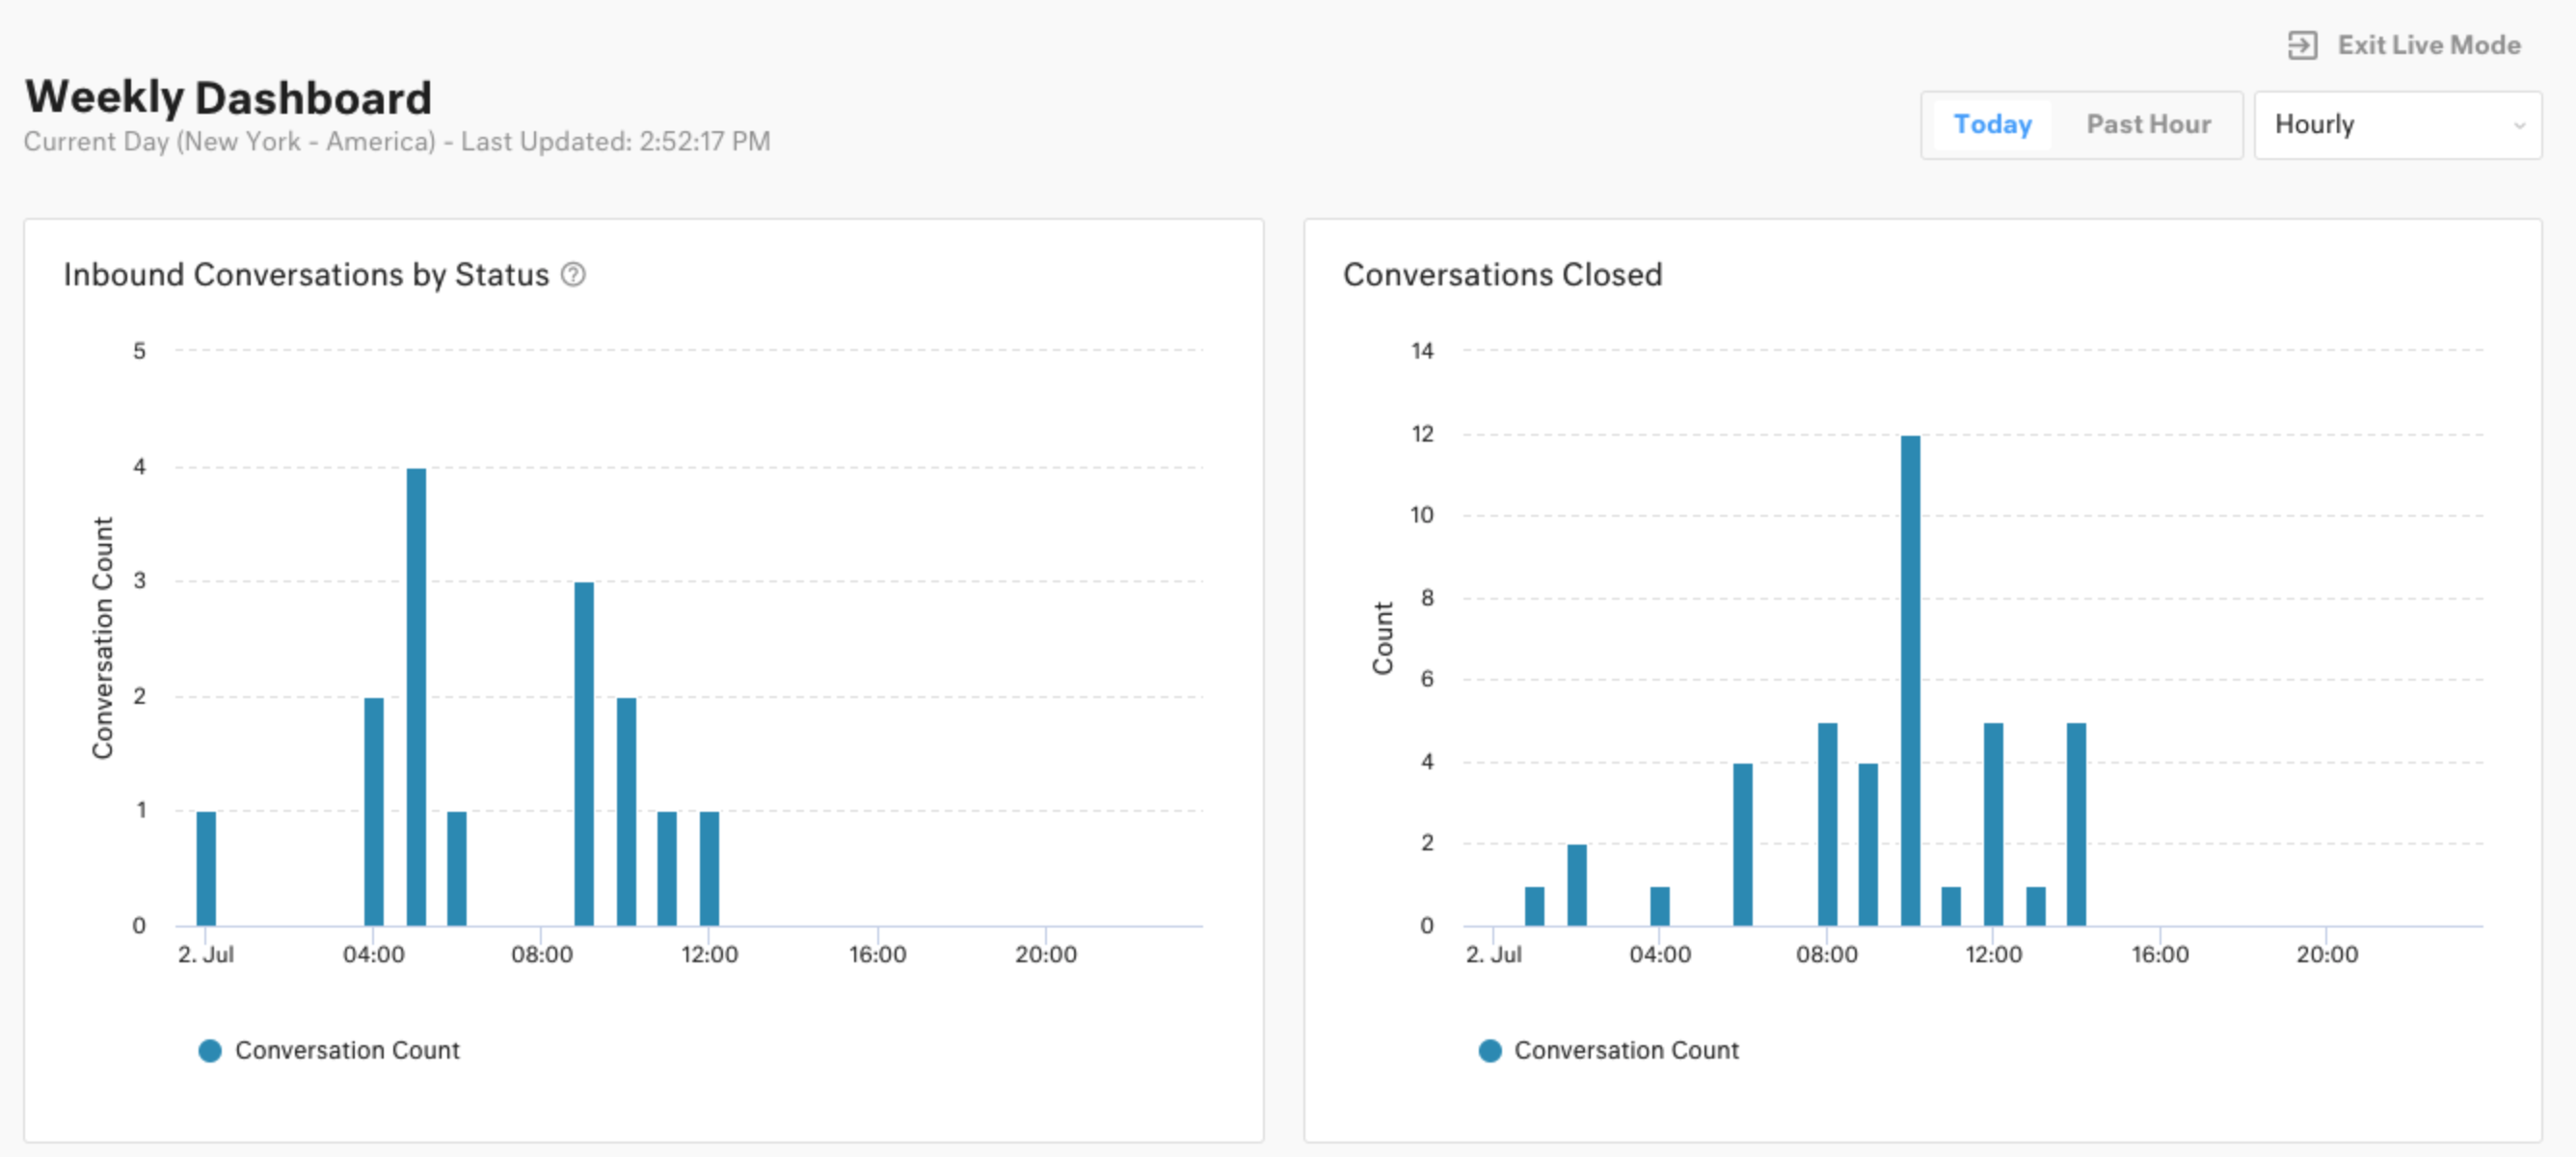Click the 06:00 bar with value 4 in Conversations Closed

[x=1743, y=844]
